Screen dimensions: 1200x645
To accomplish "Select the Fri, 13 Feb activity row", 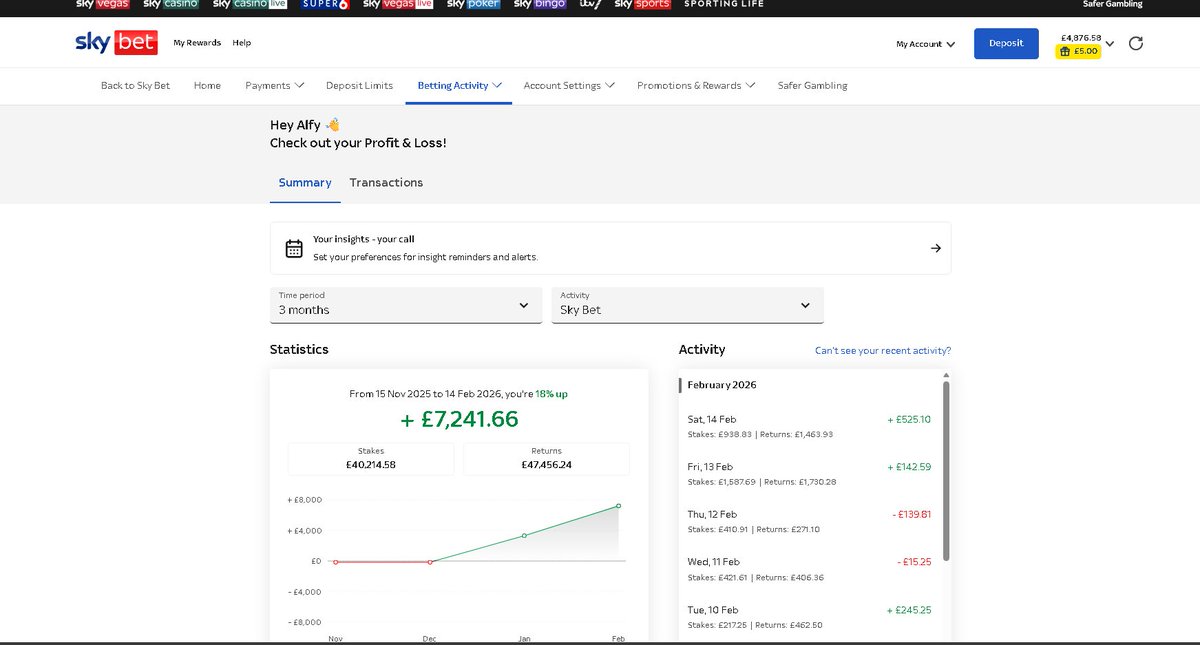I will (x=809, y=474).
